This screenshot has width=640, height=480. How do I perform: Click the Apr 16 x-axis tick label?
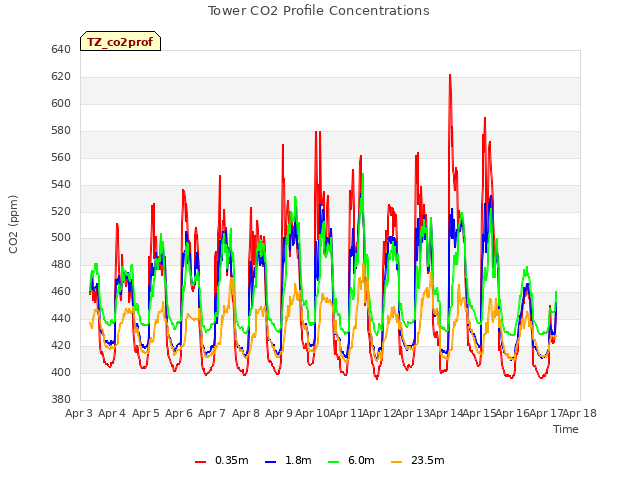click(513, 414)
